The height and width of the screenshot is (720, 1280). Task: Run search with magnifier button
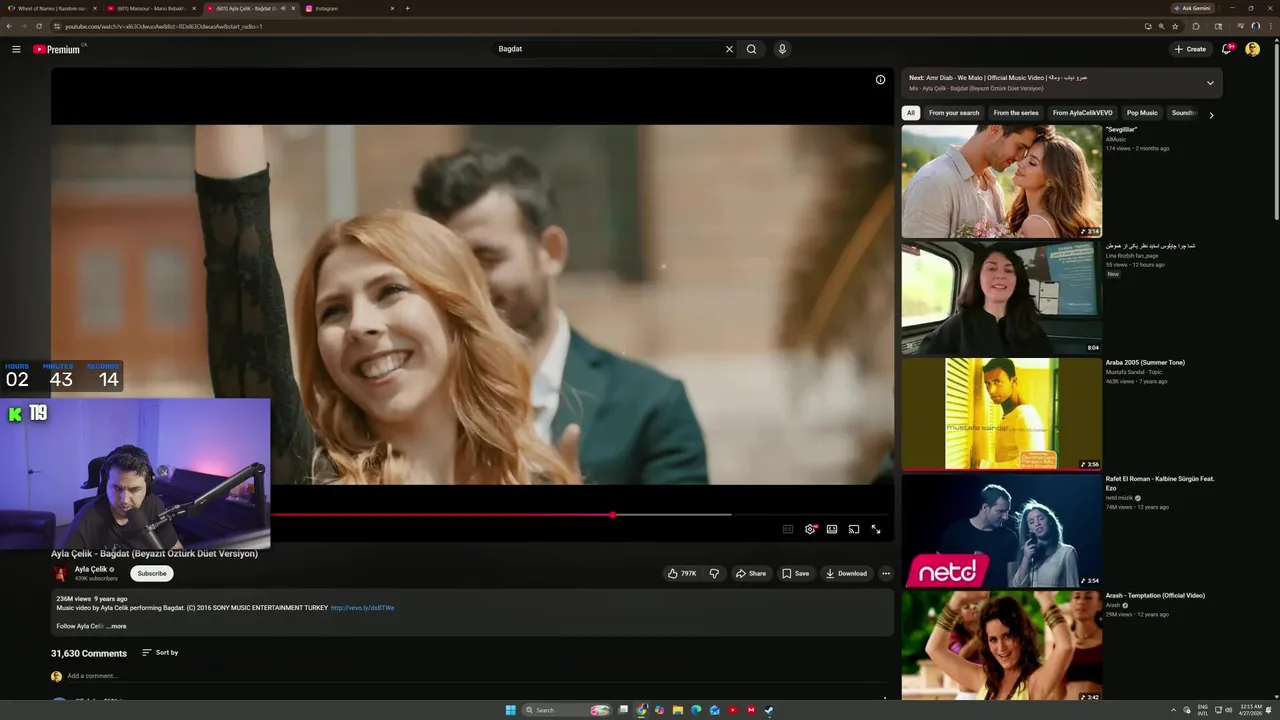[752, 49]
